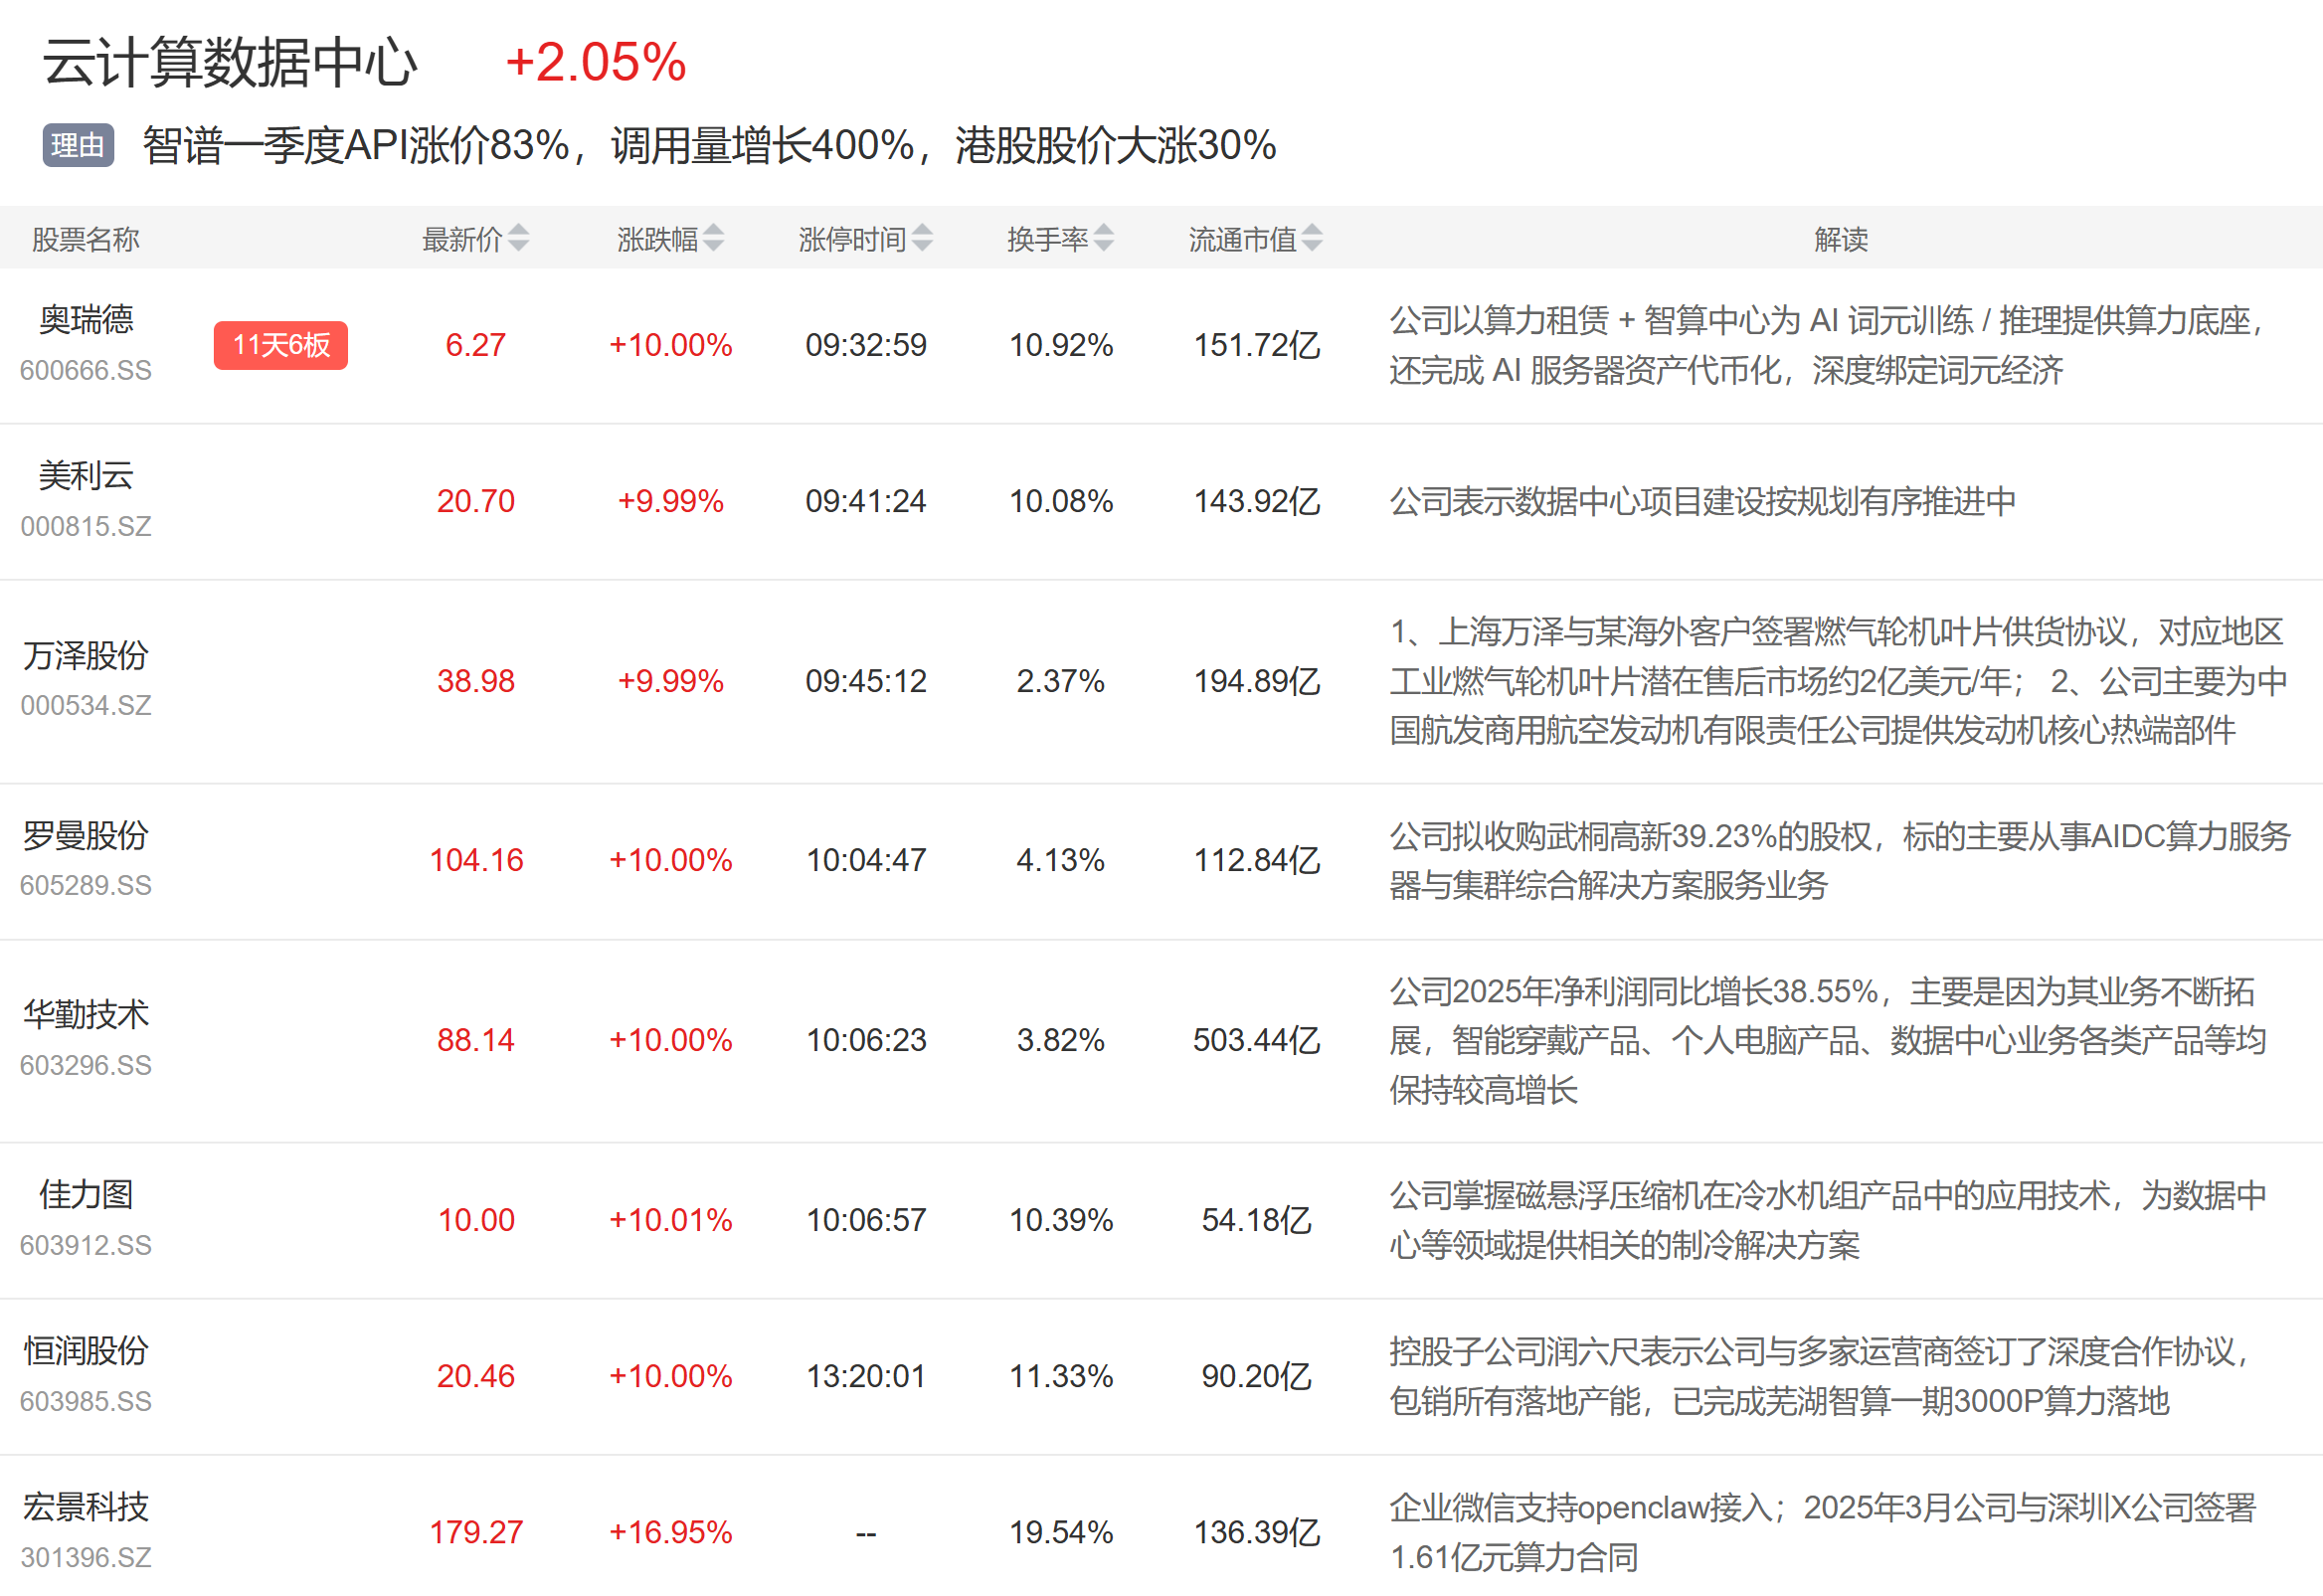Sort by 涨停时间 column arrows
This screenshot has width=2323, height=1596.
point(922,238)
